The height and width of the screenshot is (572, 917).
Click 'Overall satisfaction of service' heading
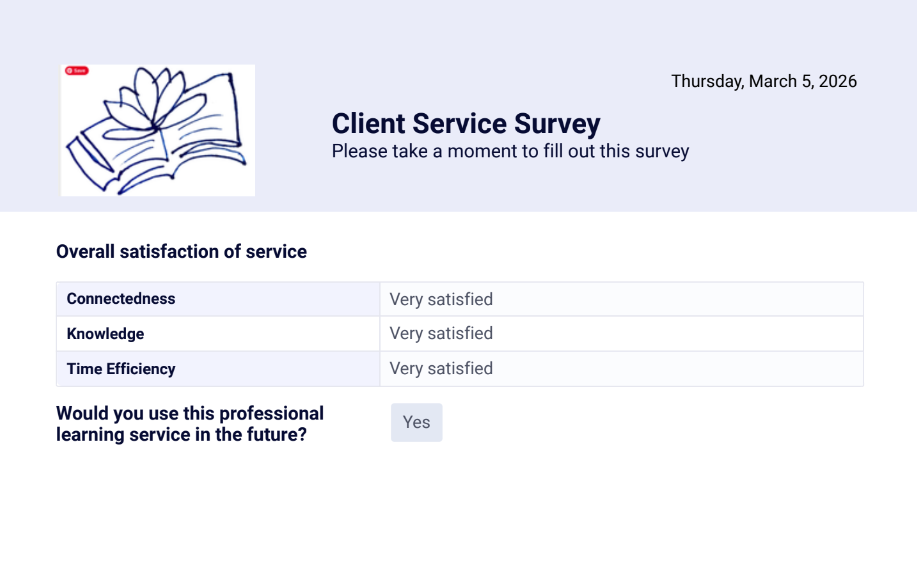(181, 251)
